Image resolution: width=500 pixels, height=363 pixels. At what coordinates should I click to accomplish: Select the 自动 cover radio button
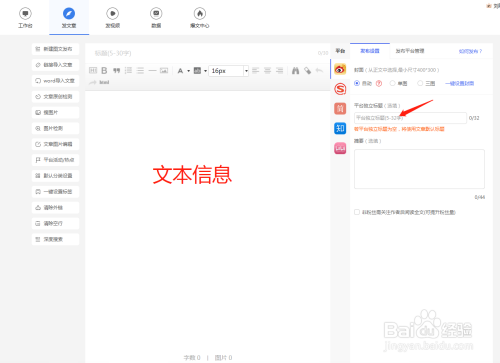[x=357, y=83]
